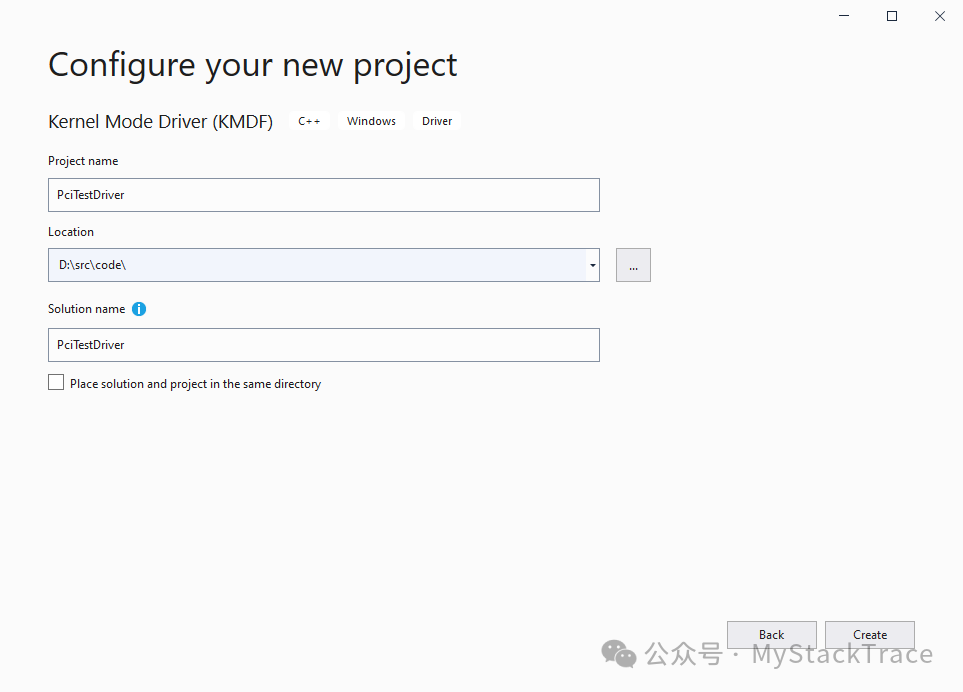Image resolution: width=963 pixels, height=692 pixels.
Task: Open the browse (...) folder picker for Location
Action: [632, 264]
